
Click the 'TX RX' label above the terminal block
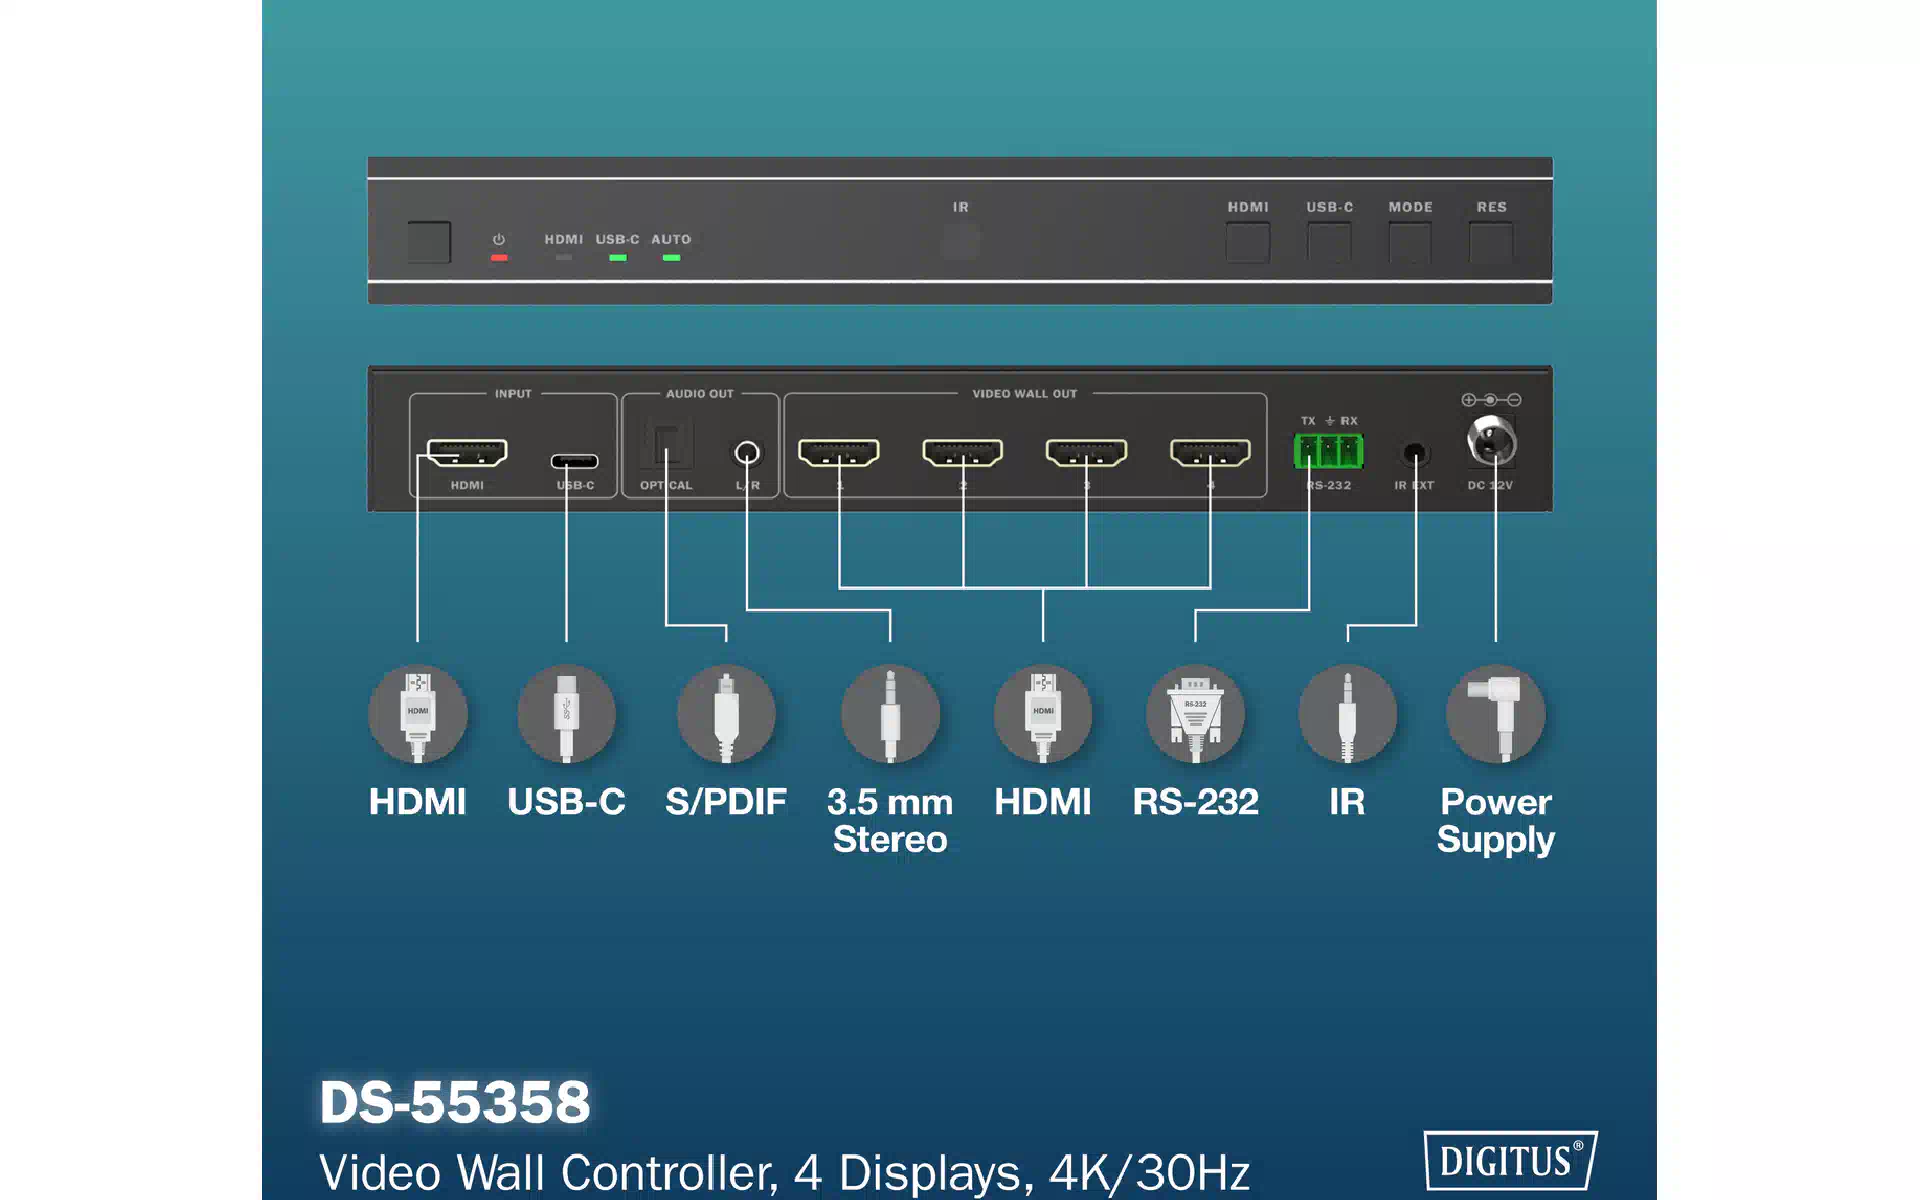[x=1329, y=421]
